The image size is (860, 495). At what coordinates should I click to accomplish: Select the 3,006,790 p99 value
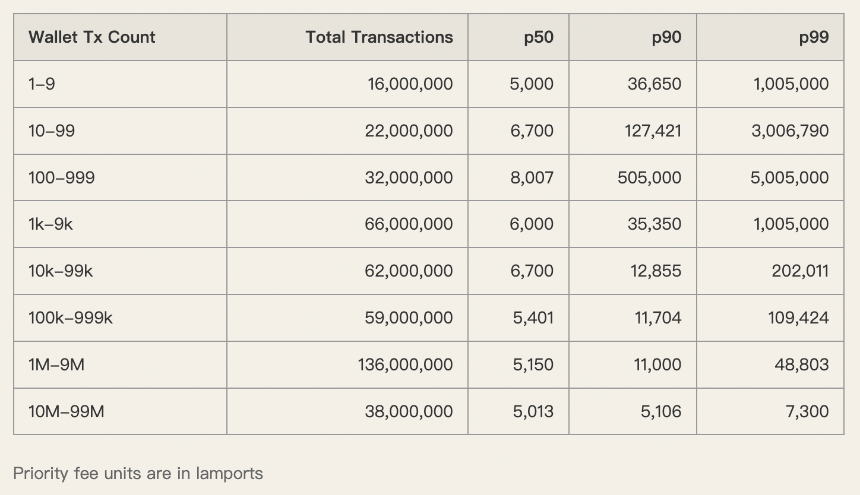(789, 131)
